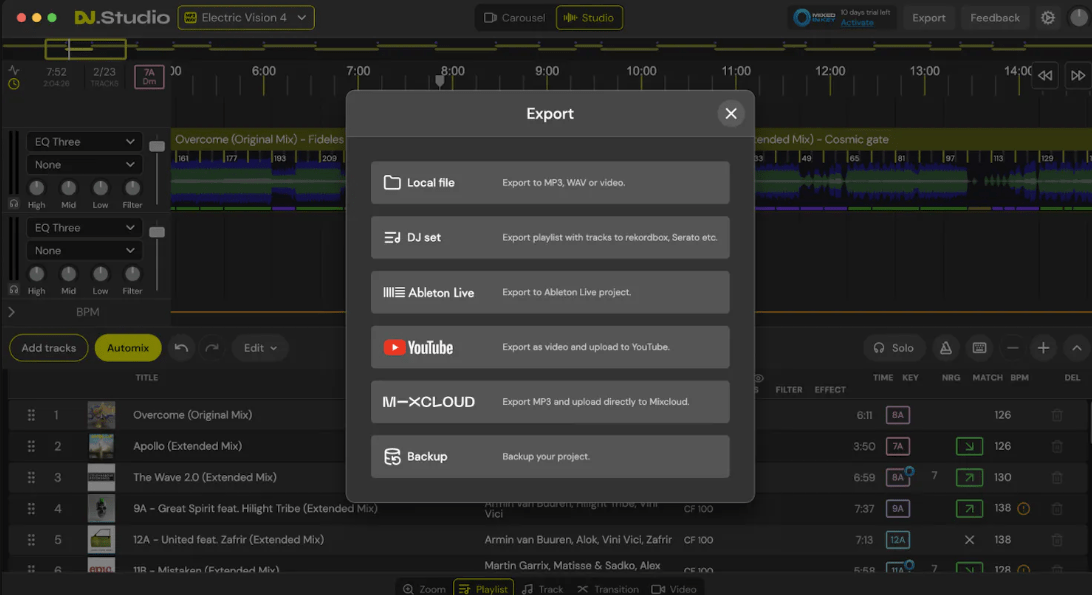Skip backward with rewind button
Viewport: 1092px width, 595px height.
click(x=1045, y=75)
